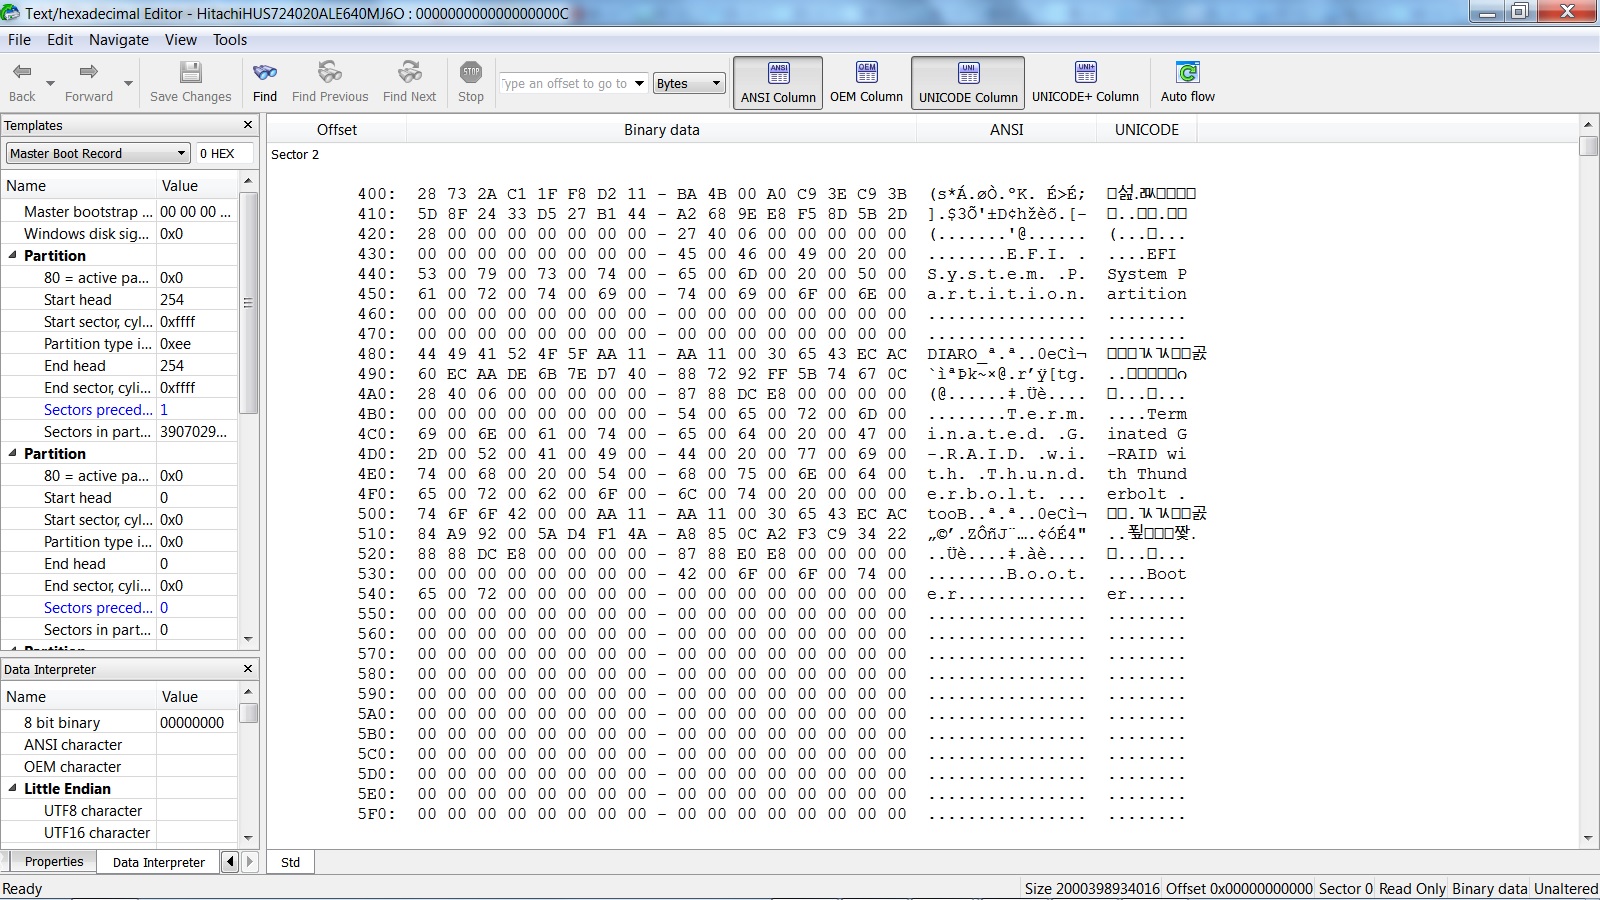
Task: Open the Edit menu
Action: pos(60,40)
